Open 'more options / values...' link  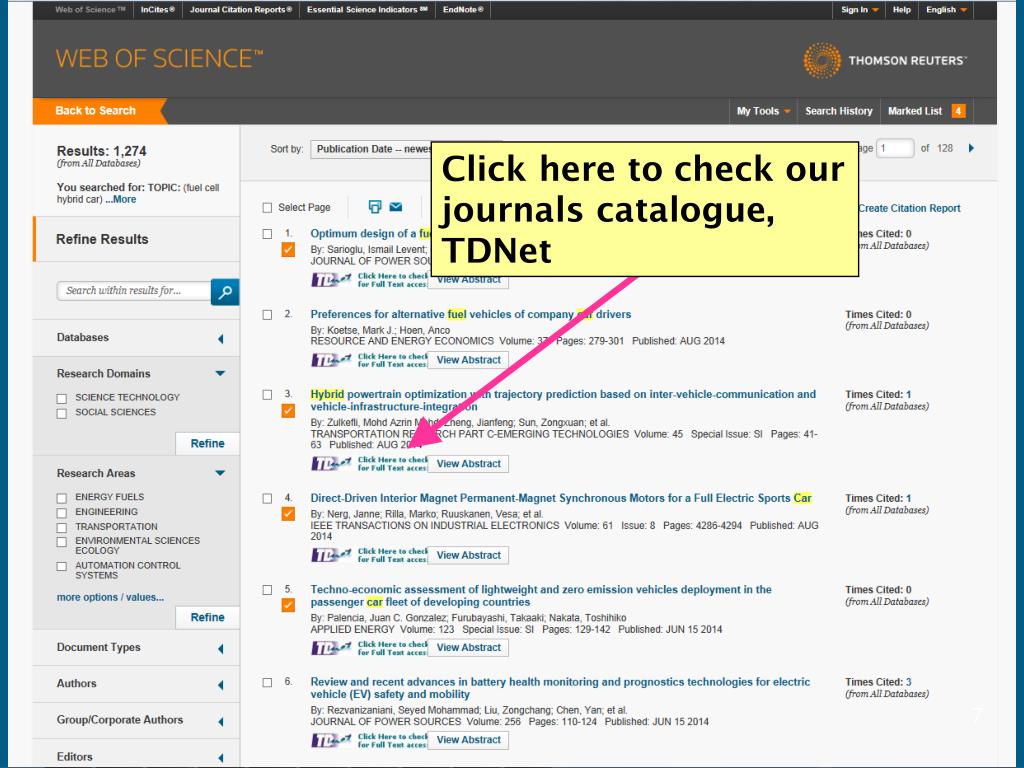(x=110, y=598)
